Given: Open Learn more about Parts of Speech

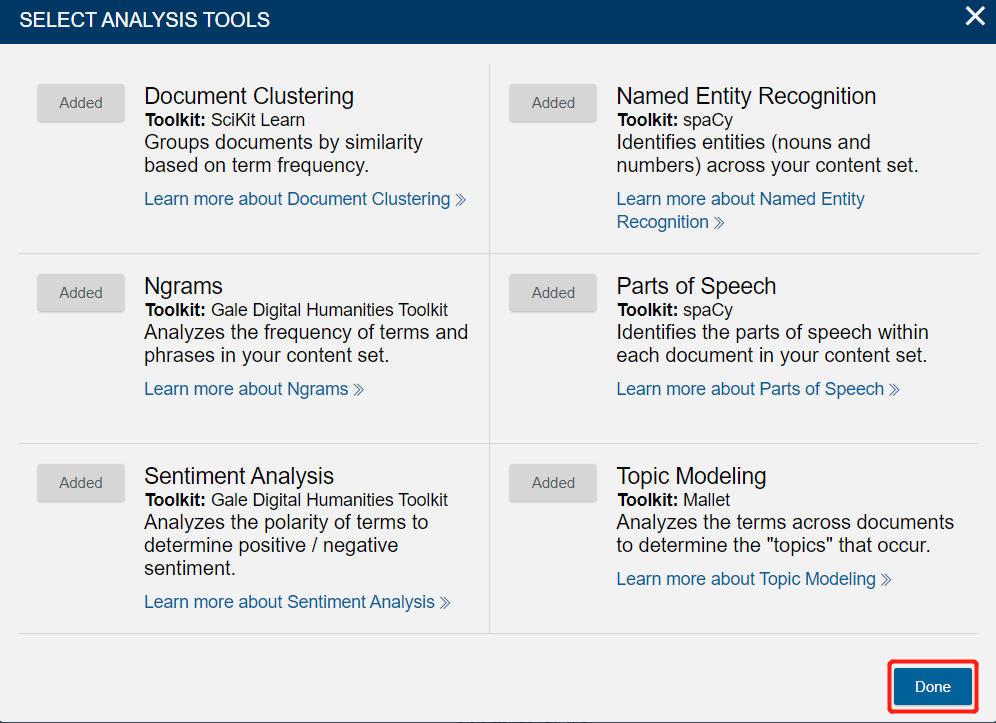Looking at the screenshot, I should (758, 389).
